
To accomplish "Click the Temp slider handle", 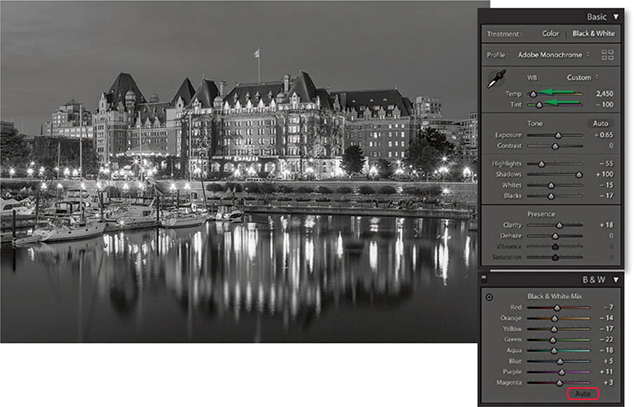I will [533, 94].
